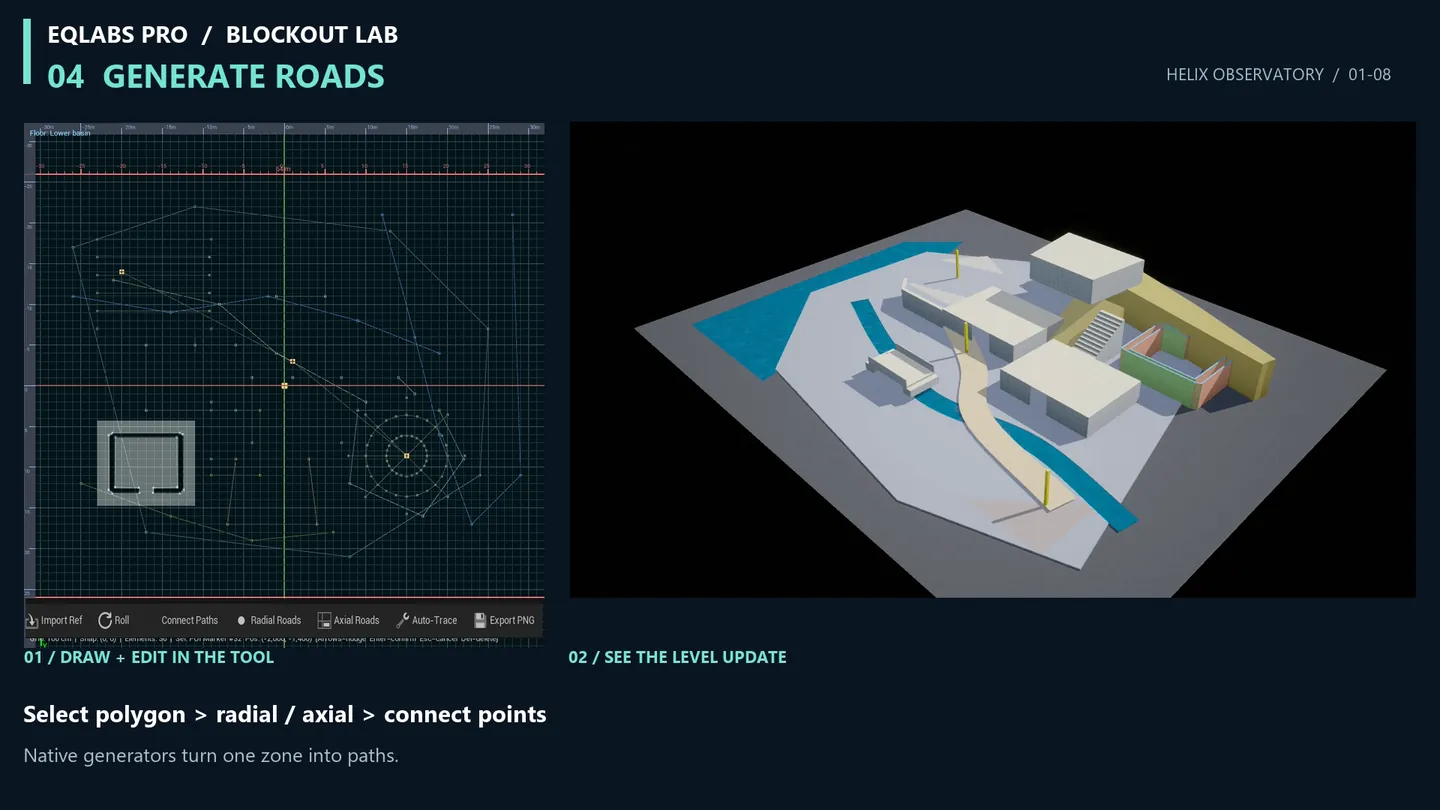Click the "02 / SEE THE LEVEL UPDATE" caption
This screenshot has width=1440, height=810.
[677, 657]
